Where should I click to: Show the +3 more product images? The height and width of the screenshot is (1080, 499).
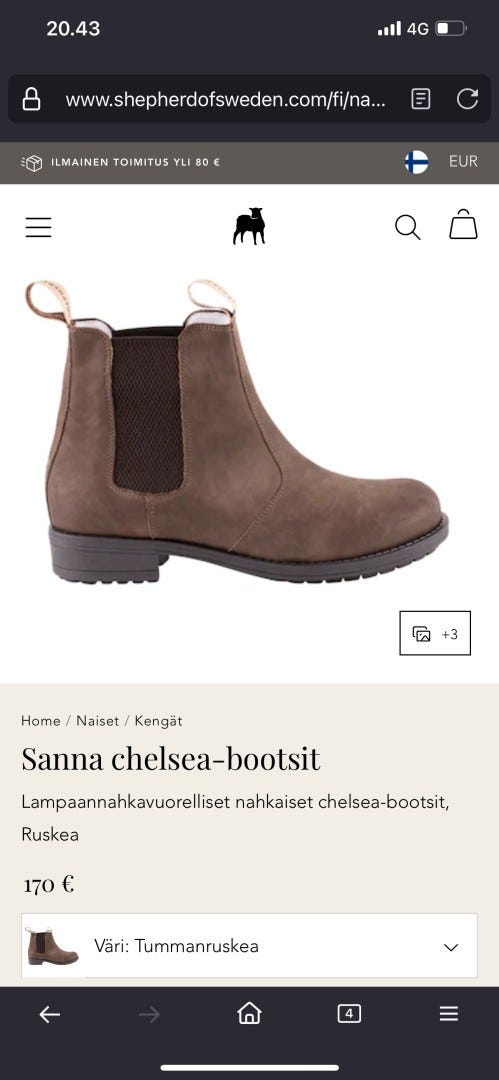pyautogui.click(x=435, y=633)
